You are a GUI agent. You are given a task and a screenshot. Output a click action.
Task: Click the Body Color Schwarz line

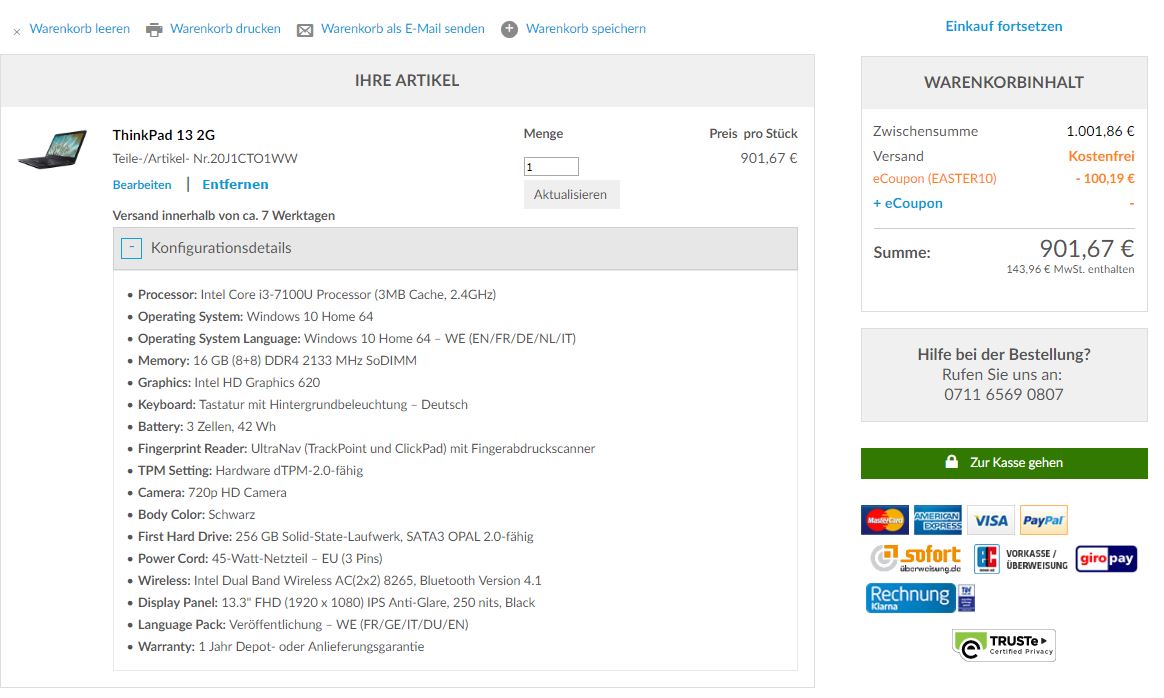(x=196, y=514)
